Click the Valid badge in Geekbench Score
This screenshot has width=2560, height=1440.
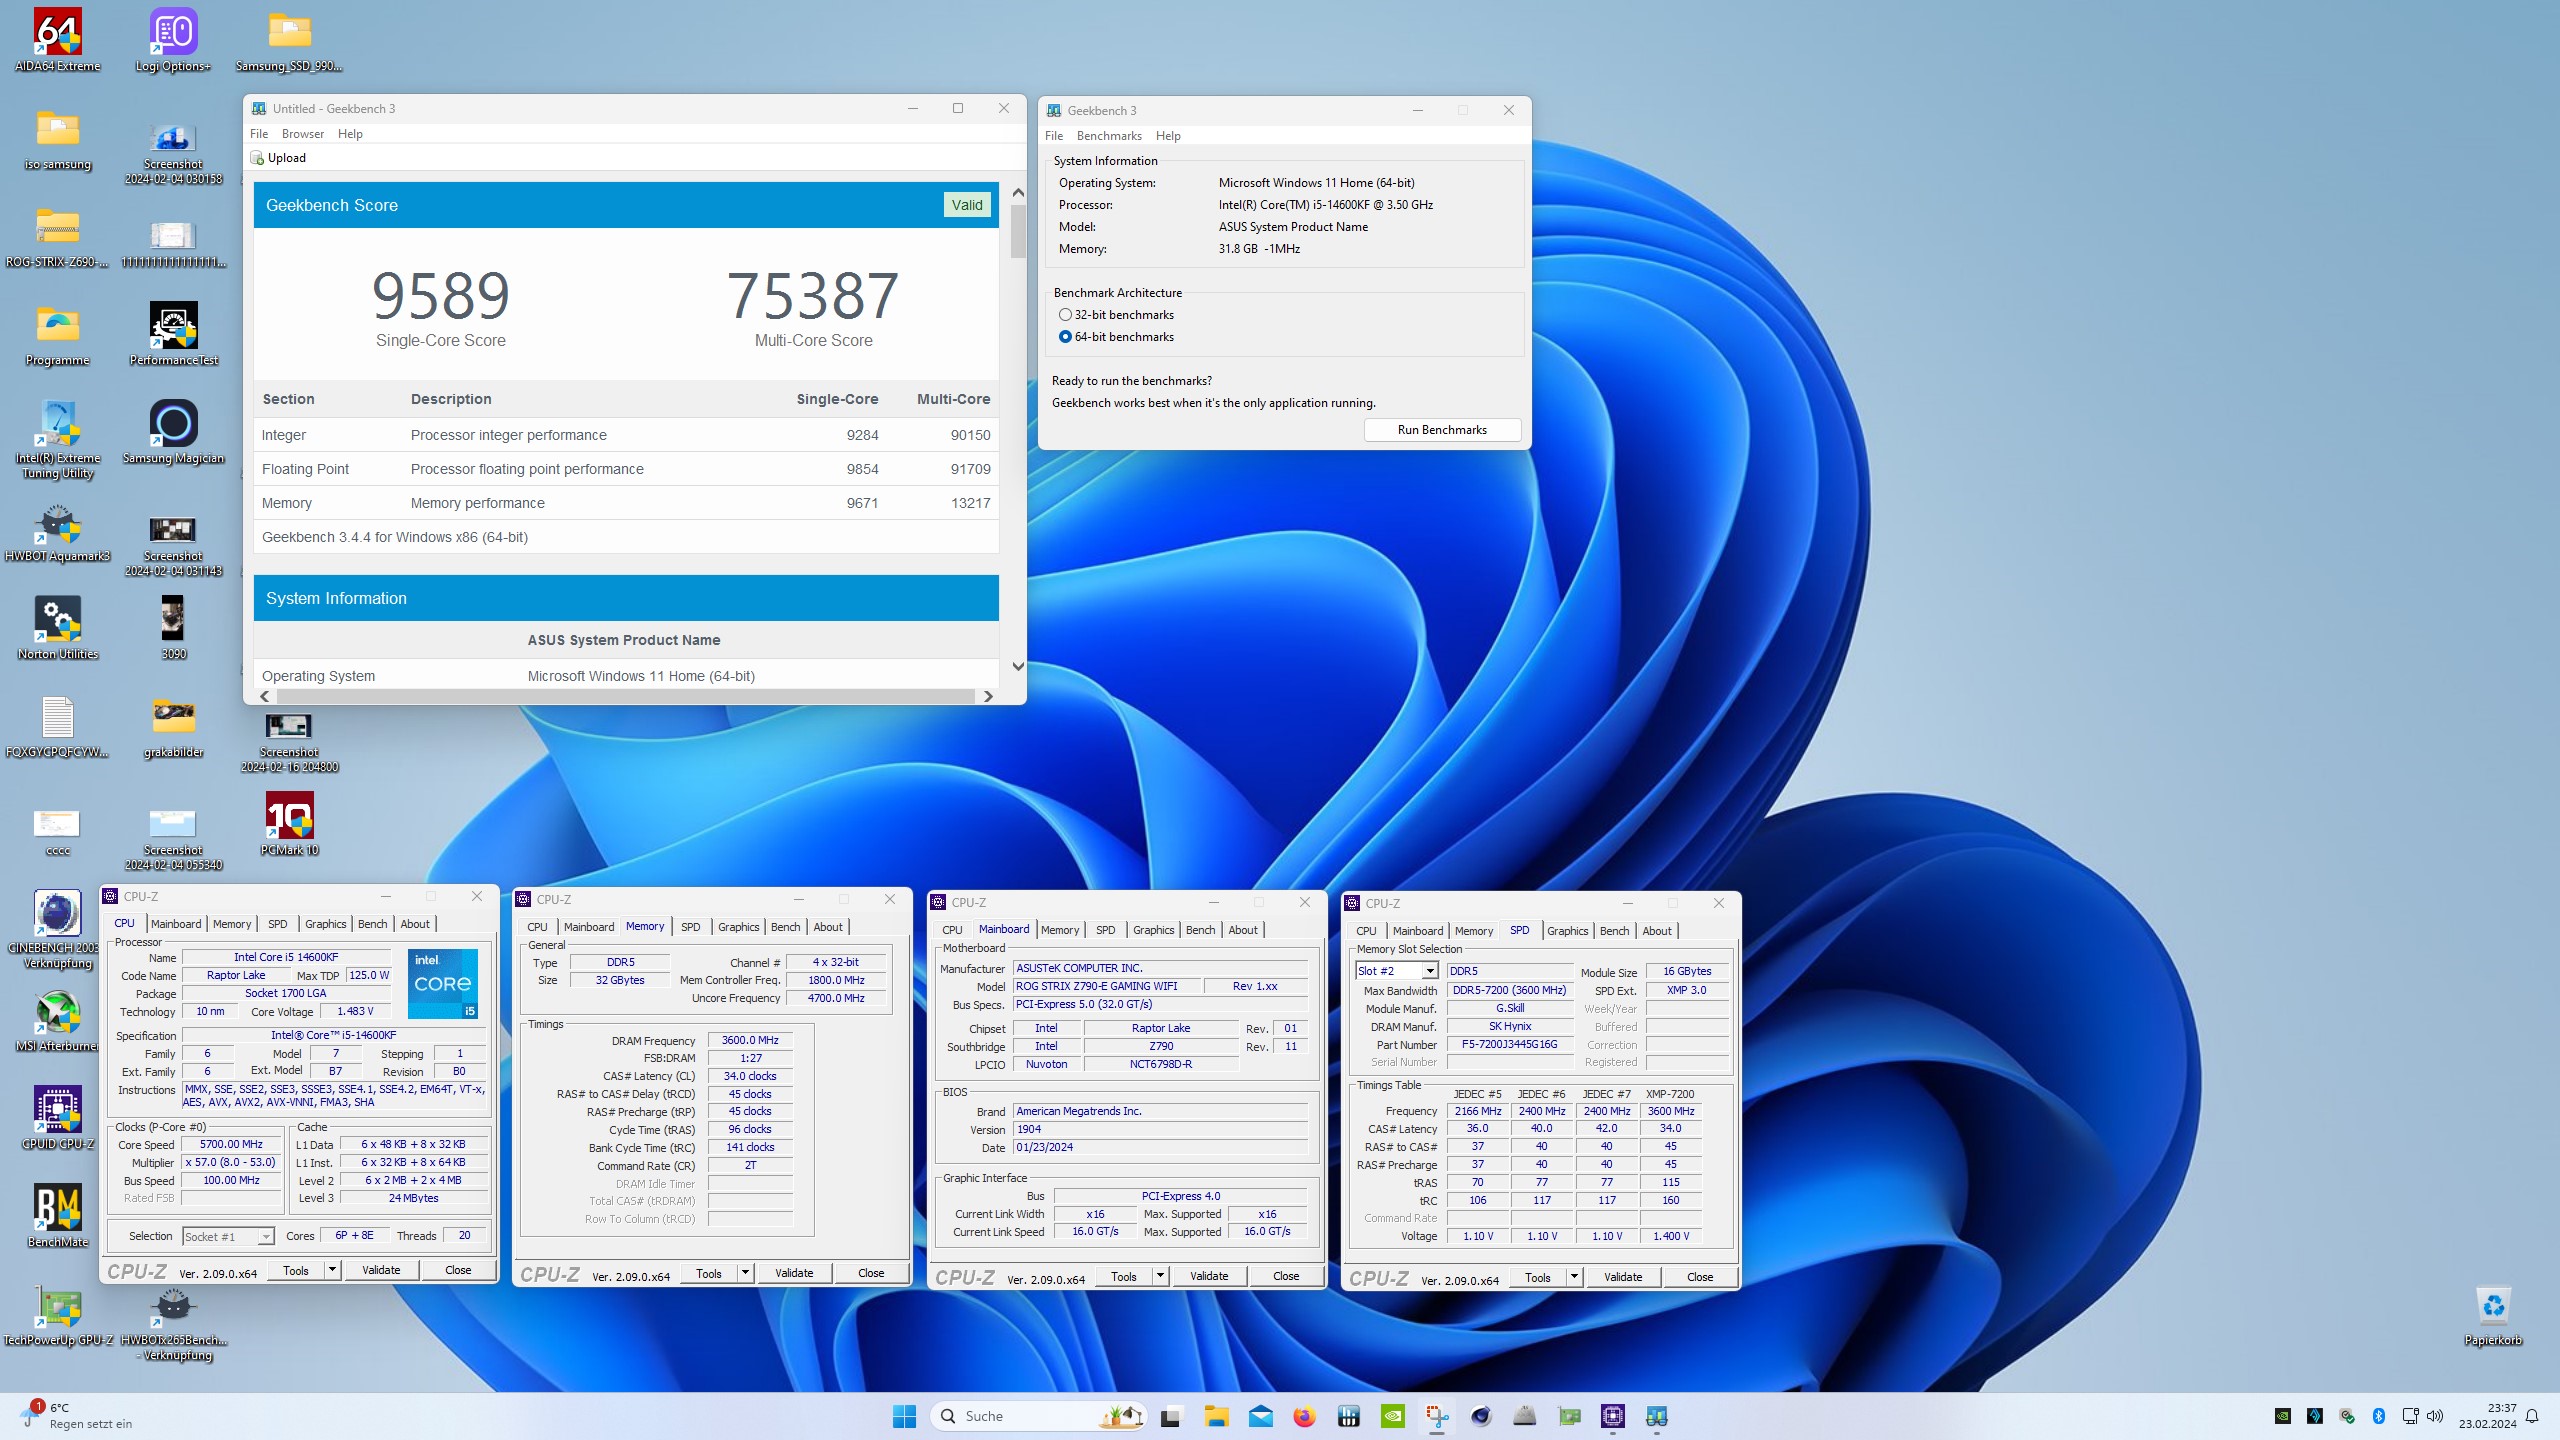(967, 205)
